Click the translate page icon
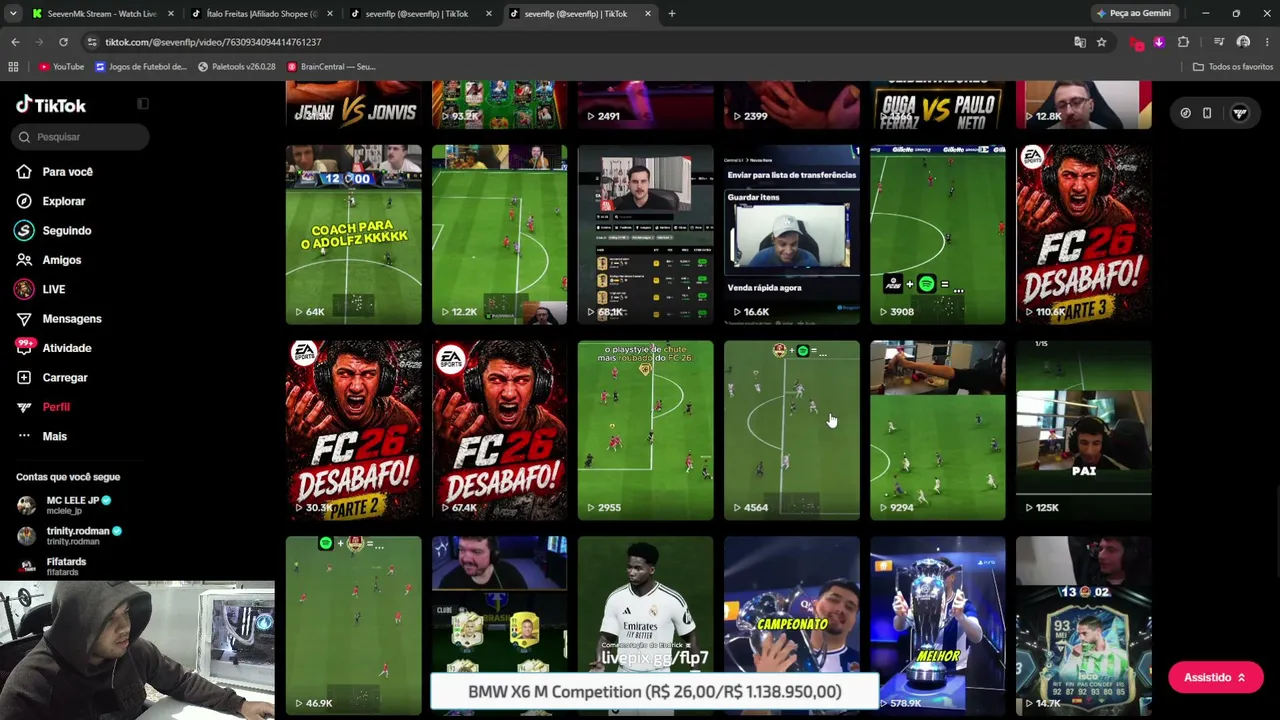1280x720 pixels. [1080, 42]
